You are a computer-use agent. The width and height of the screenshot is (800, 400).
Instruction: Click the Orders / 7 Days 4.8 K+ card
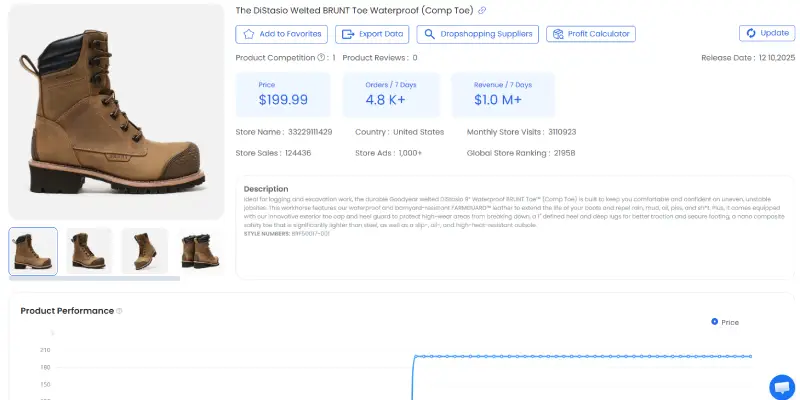point(391,95)
